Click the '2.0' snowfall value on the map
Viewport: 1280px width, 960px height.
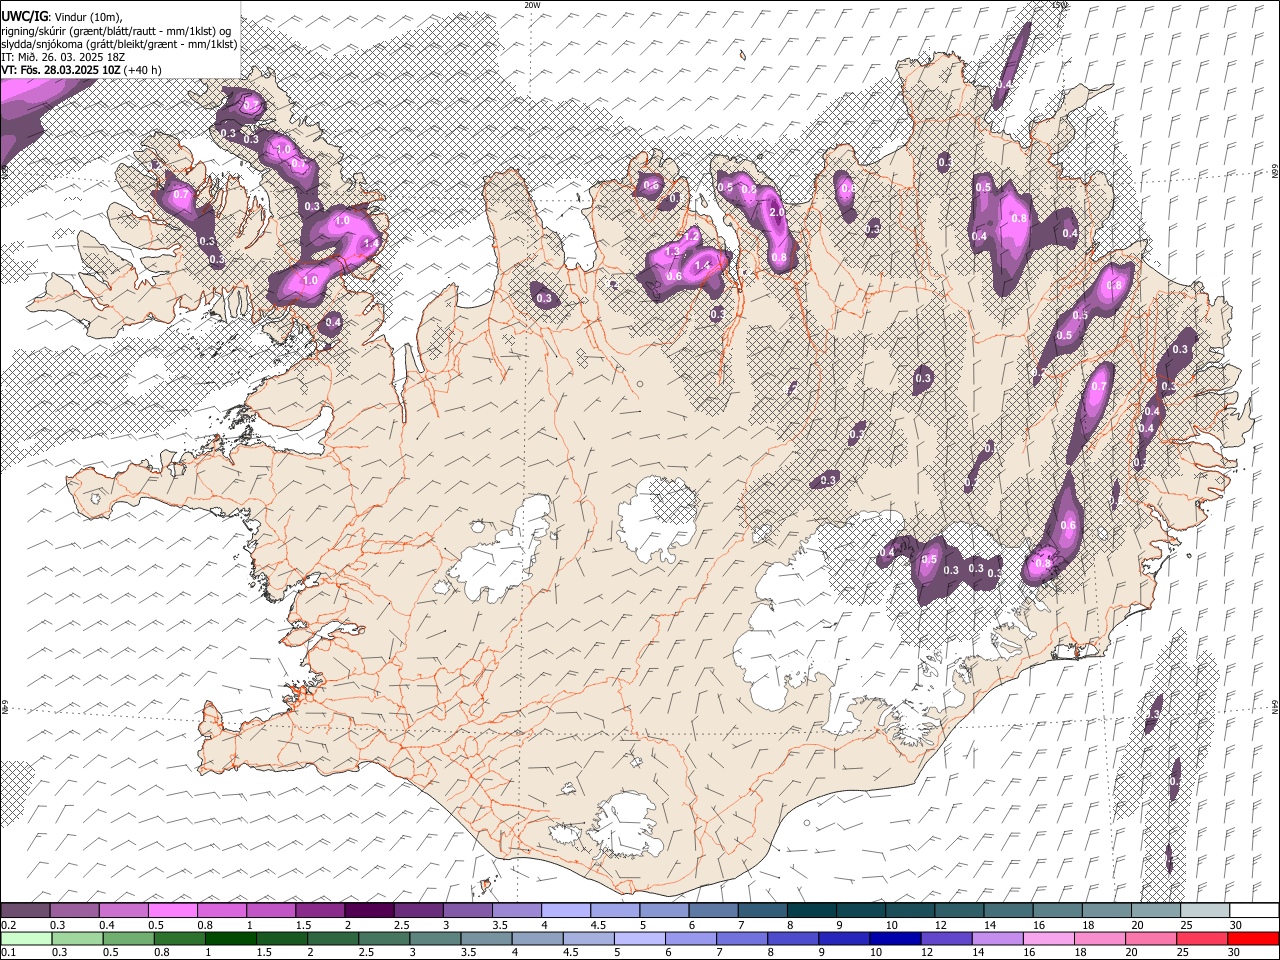pos(776,212)
